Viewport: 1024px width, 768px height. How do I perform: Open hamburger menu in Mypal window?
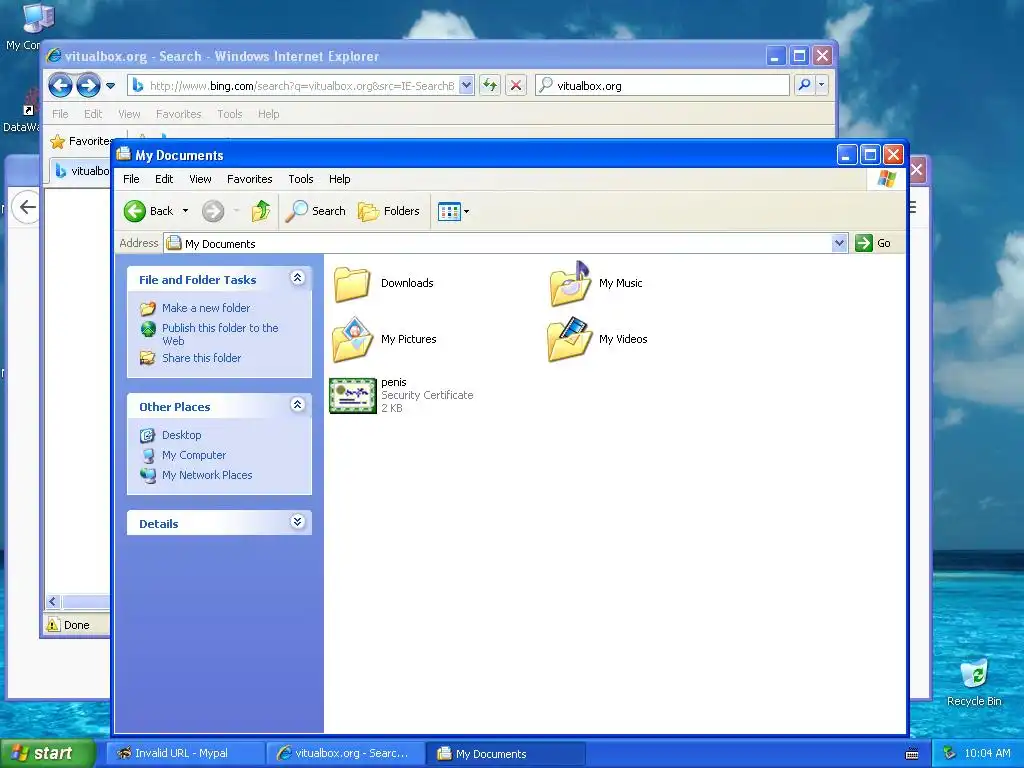click(912, 208)
